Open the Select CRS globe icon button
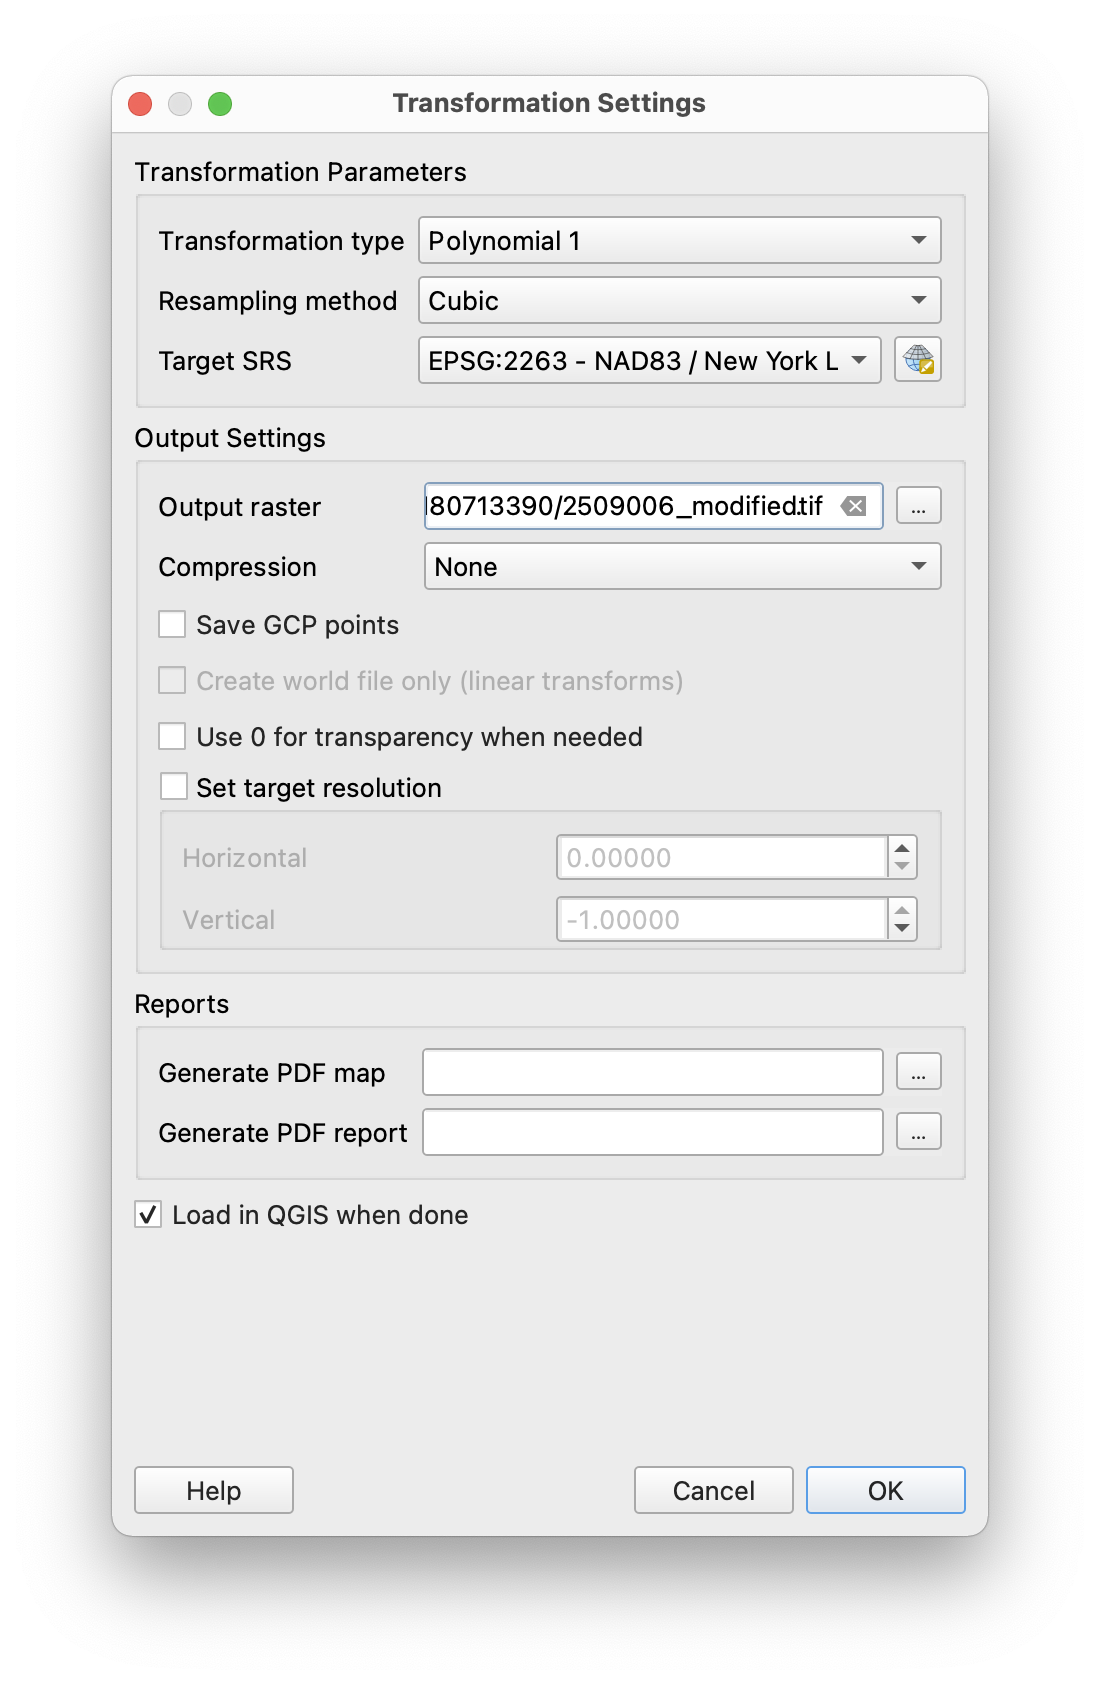The height and width of the screenshot is (1684, 1100). (x=918, y=360)
